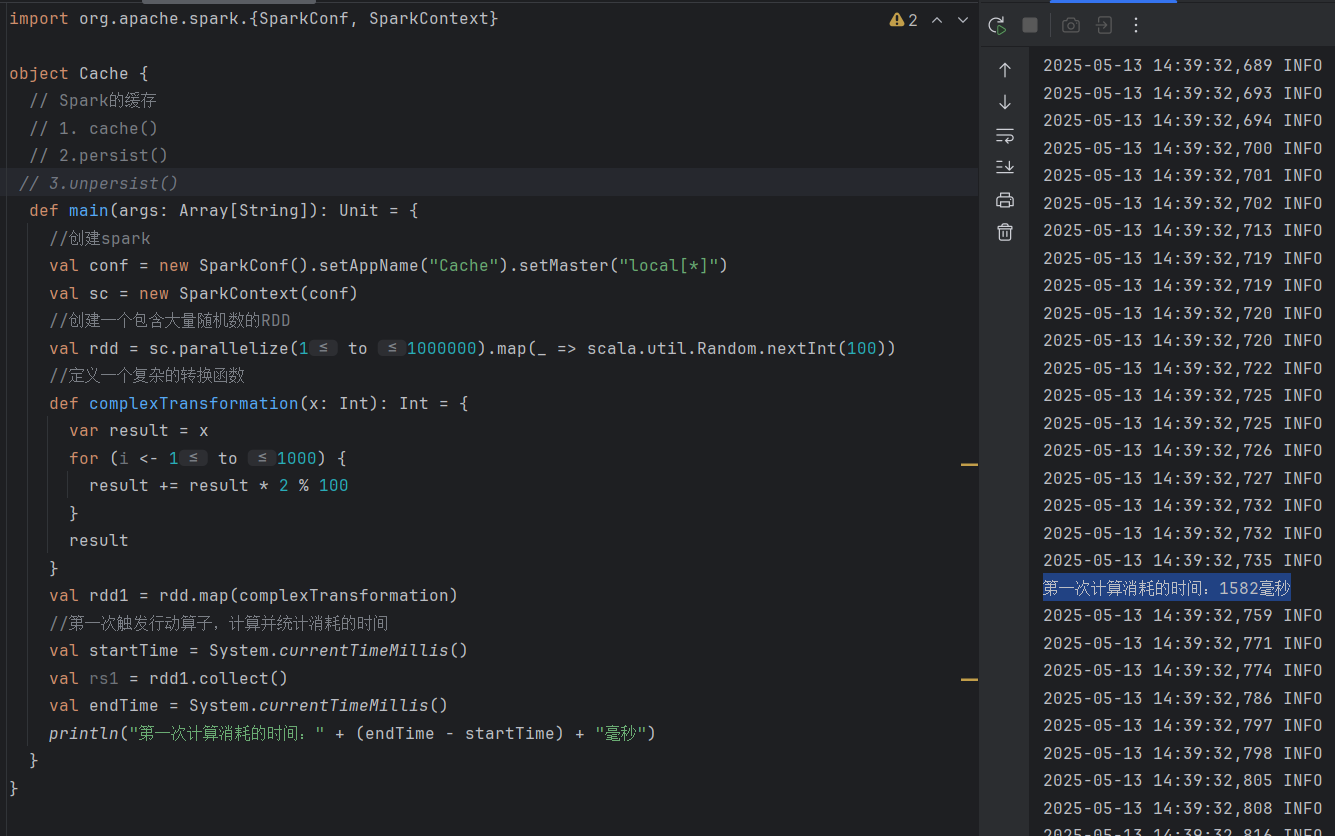Screen dimensions: 1335x836
Task: Select the highlighted 1582毫秒 timing line
Action: tap(1166, 587)
